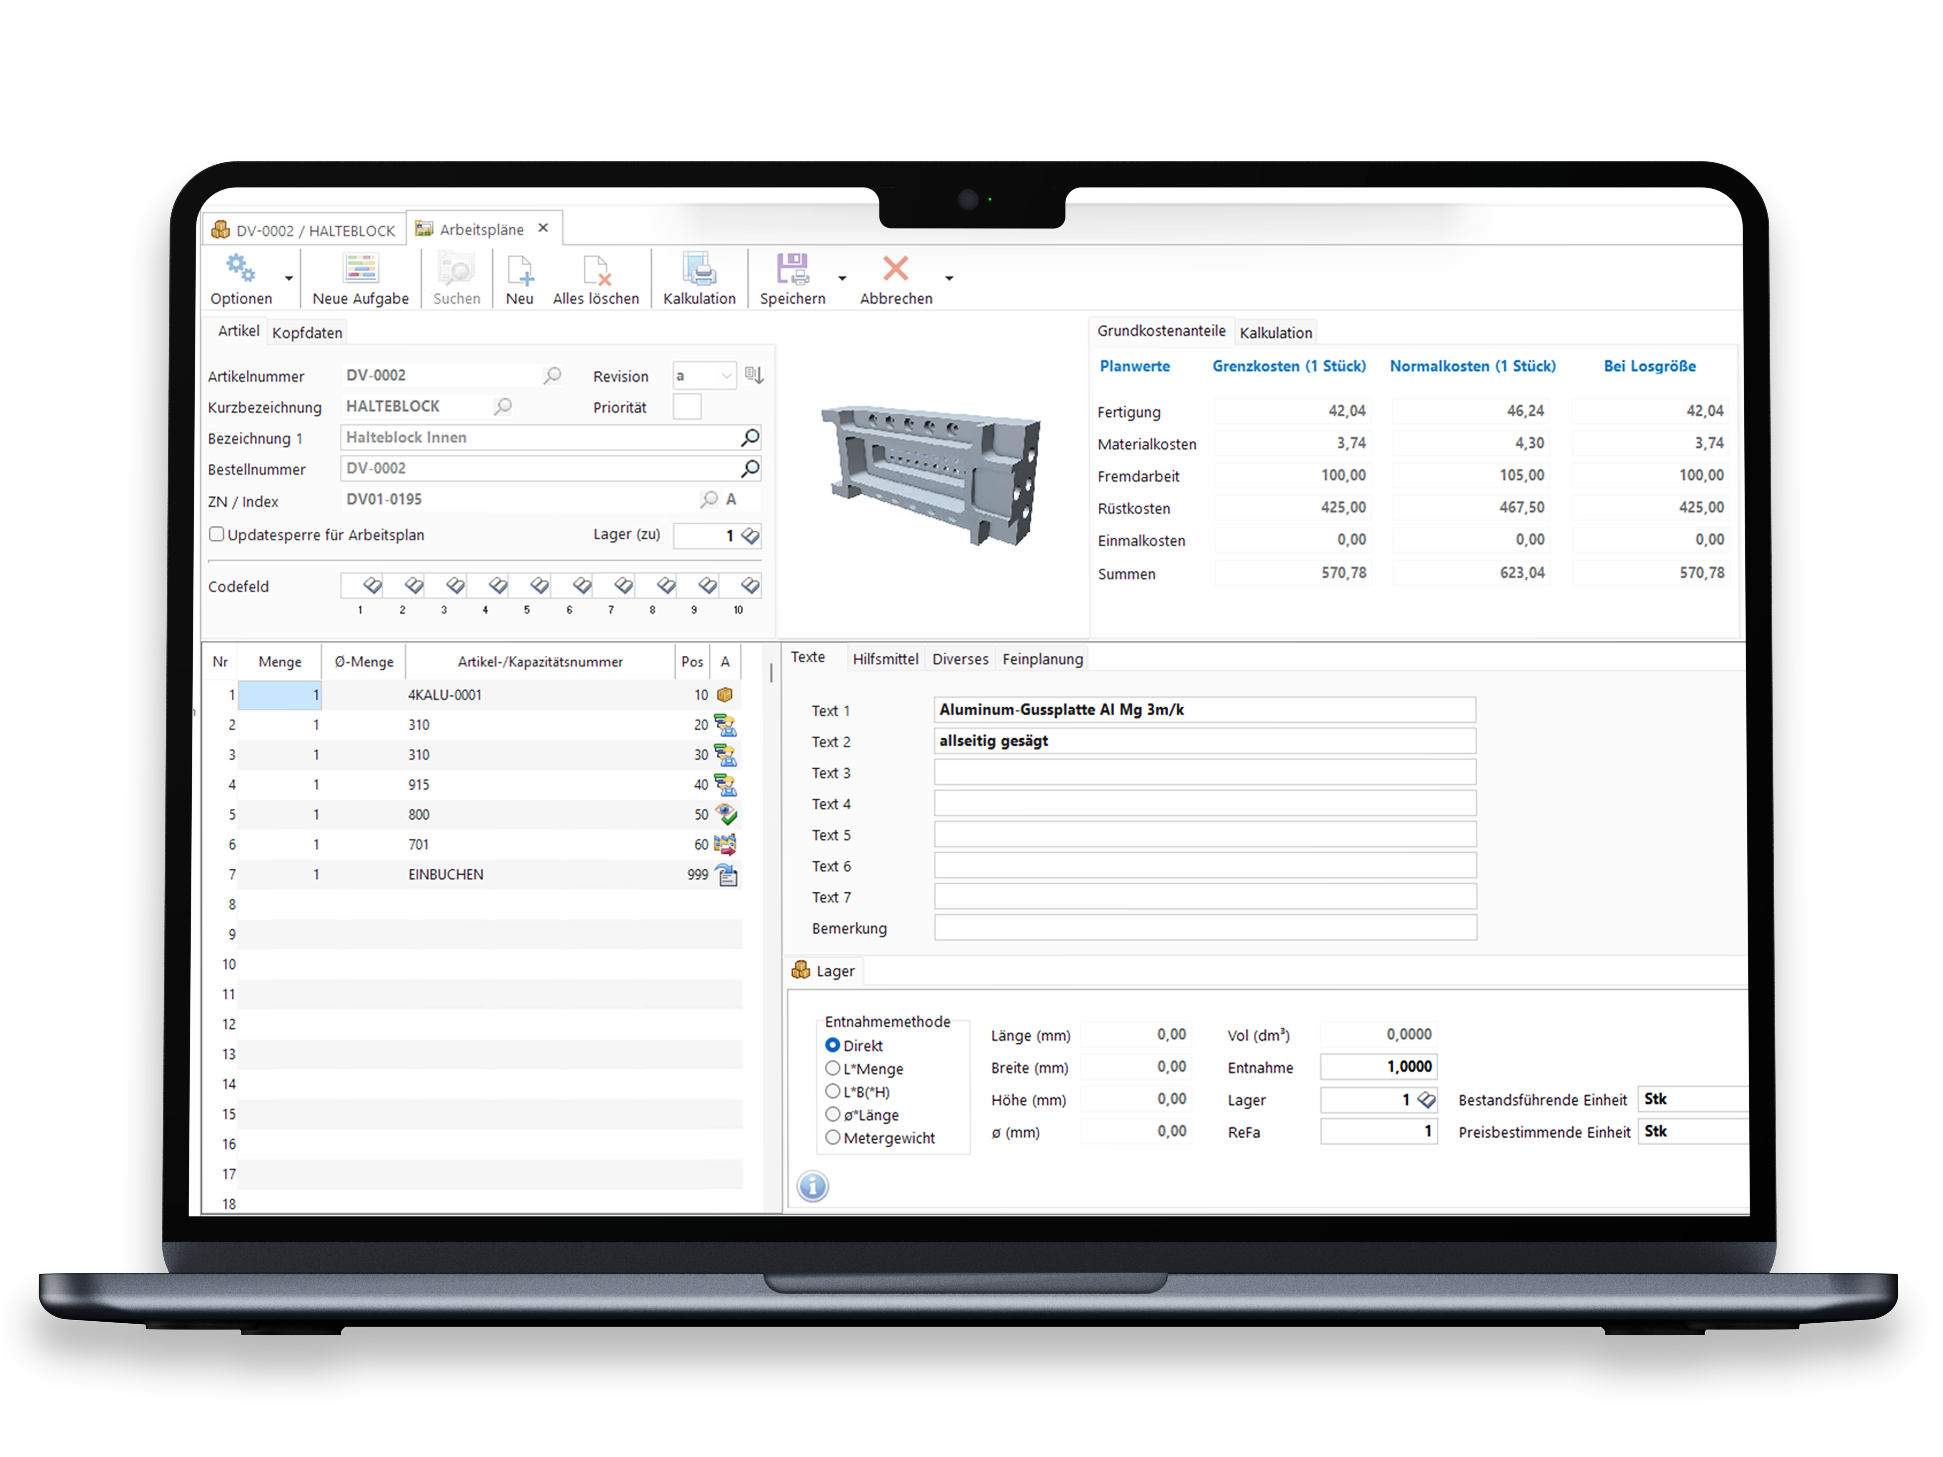
Task: Select the Direkt radio button
Action: (x=832, y=1045)
